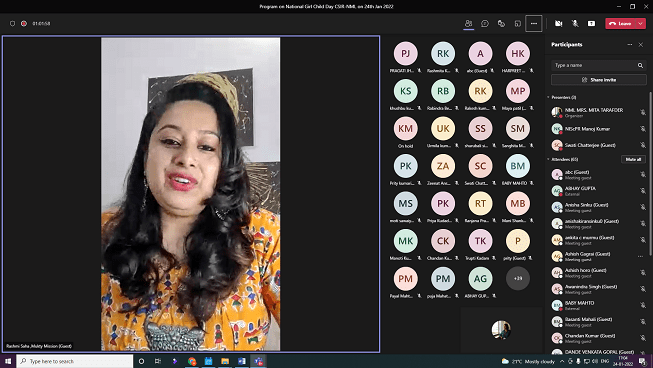Open the Windows Start menu
The width and height of the screenshot is (653, 368).
coord(8,361)
